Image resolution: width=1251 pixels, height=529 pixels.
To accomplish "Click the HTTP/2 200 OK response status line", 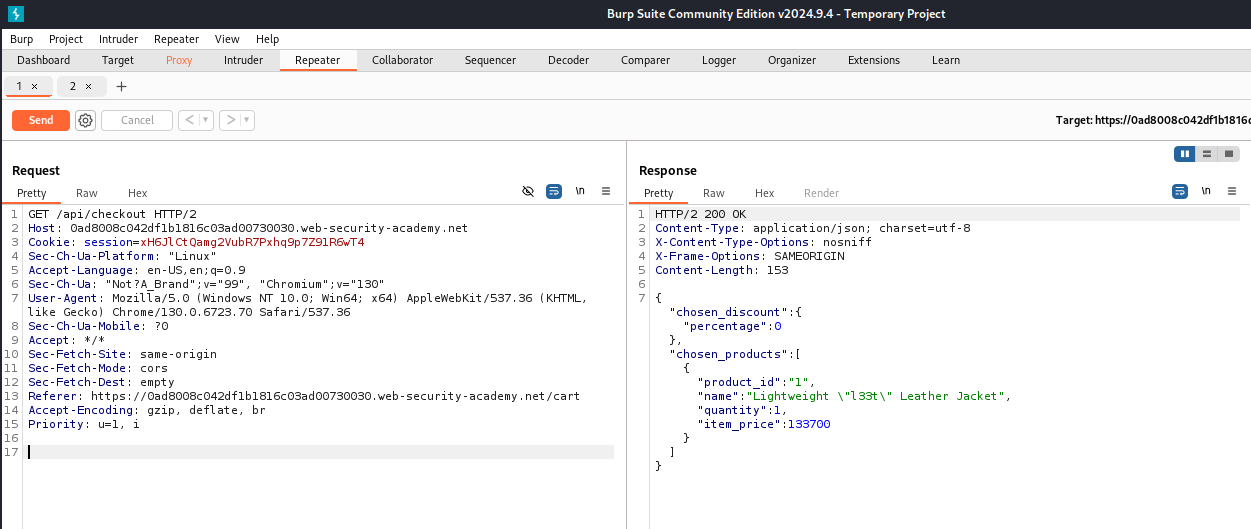I will tap(701, 214).
